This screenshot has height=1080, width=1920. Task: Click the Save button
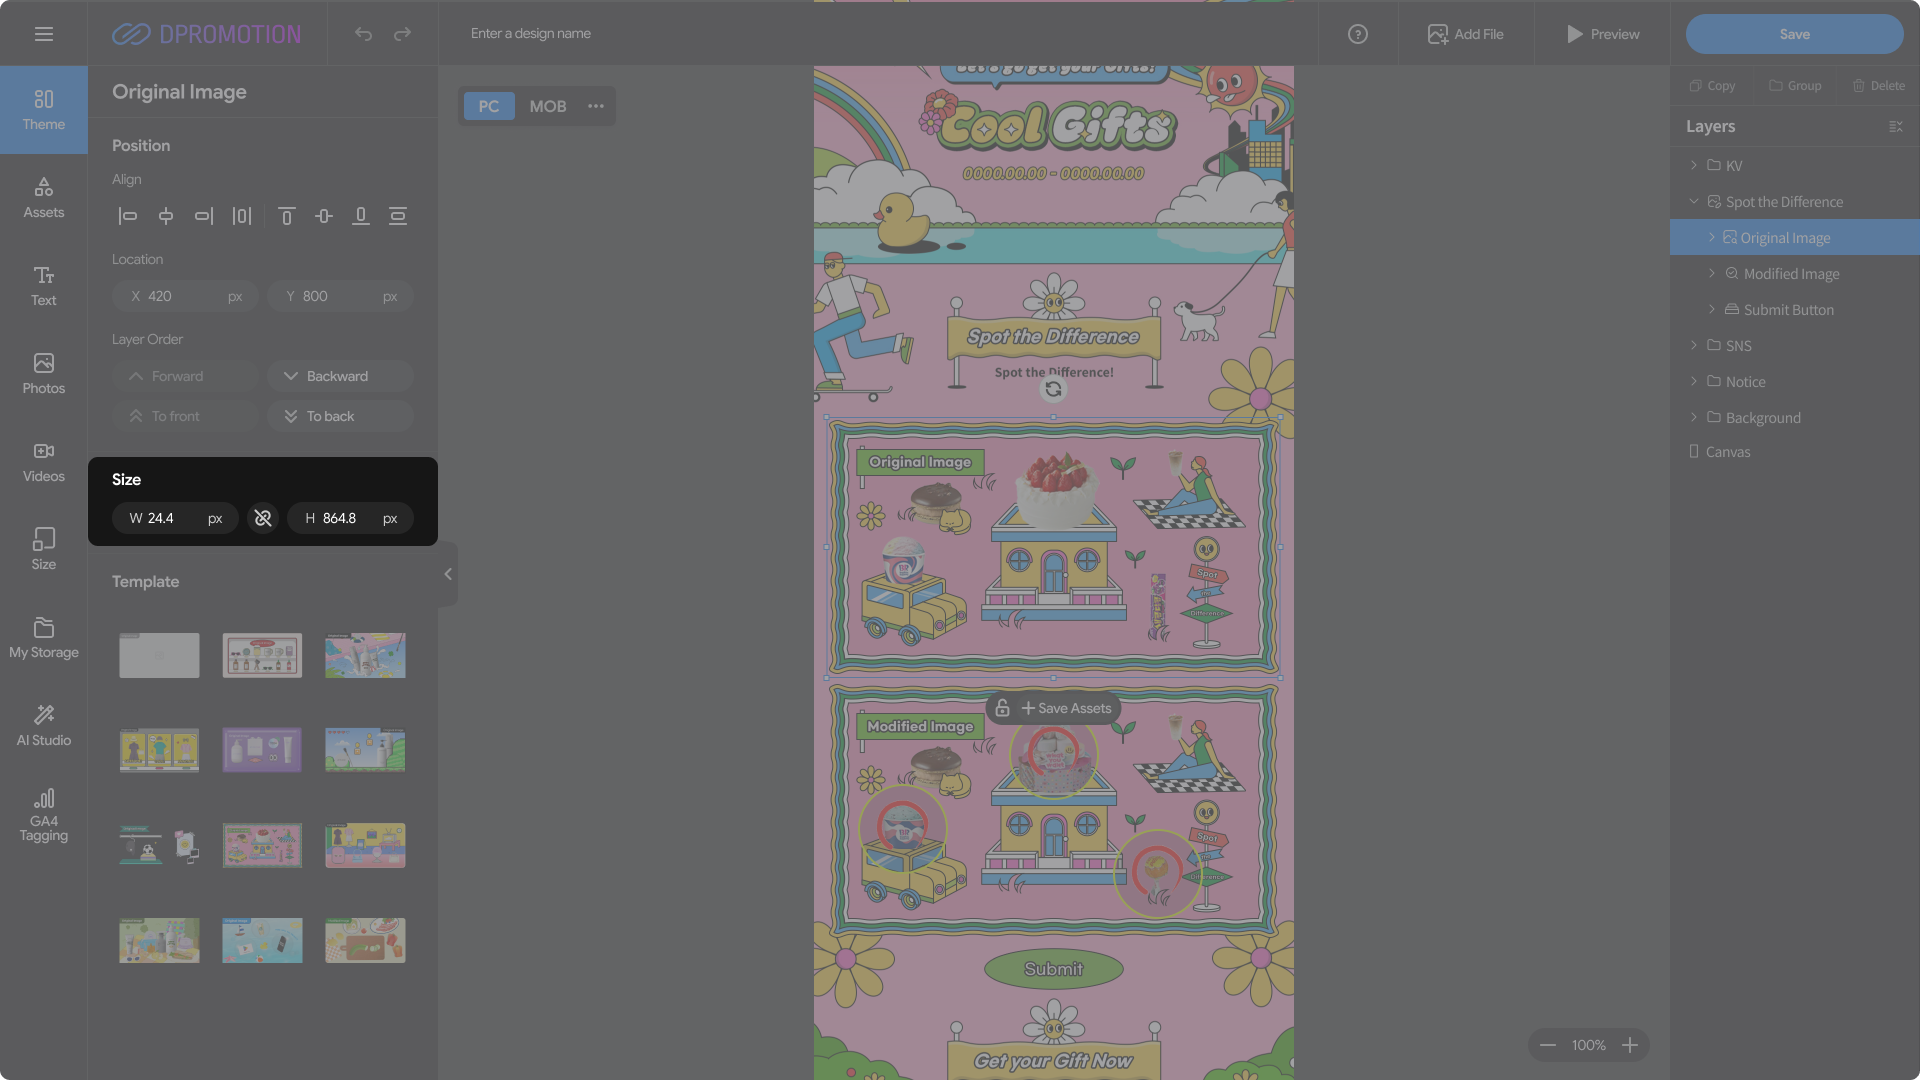click(x=1794, y=34)
